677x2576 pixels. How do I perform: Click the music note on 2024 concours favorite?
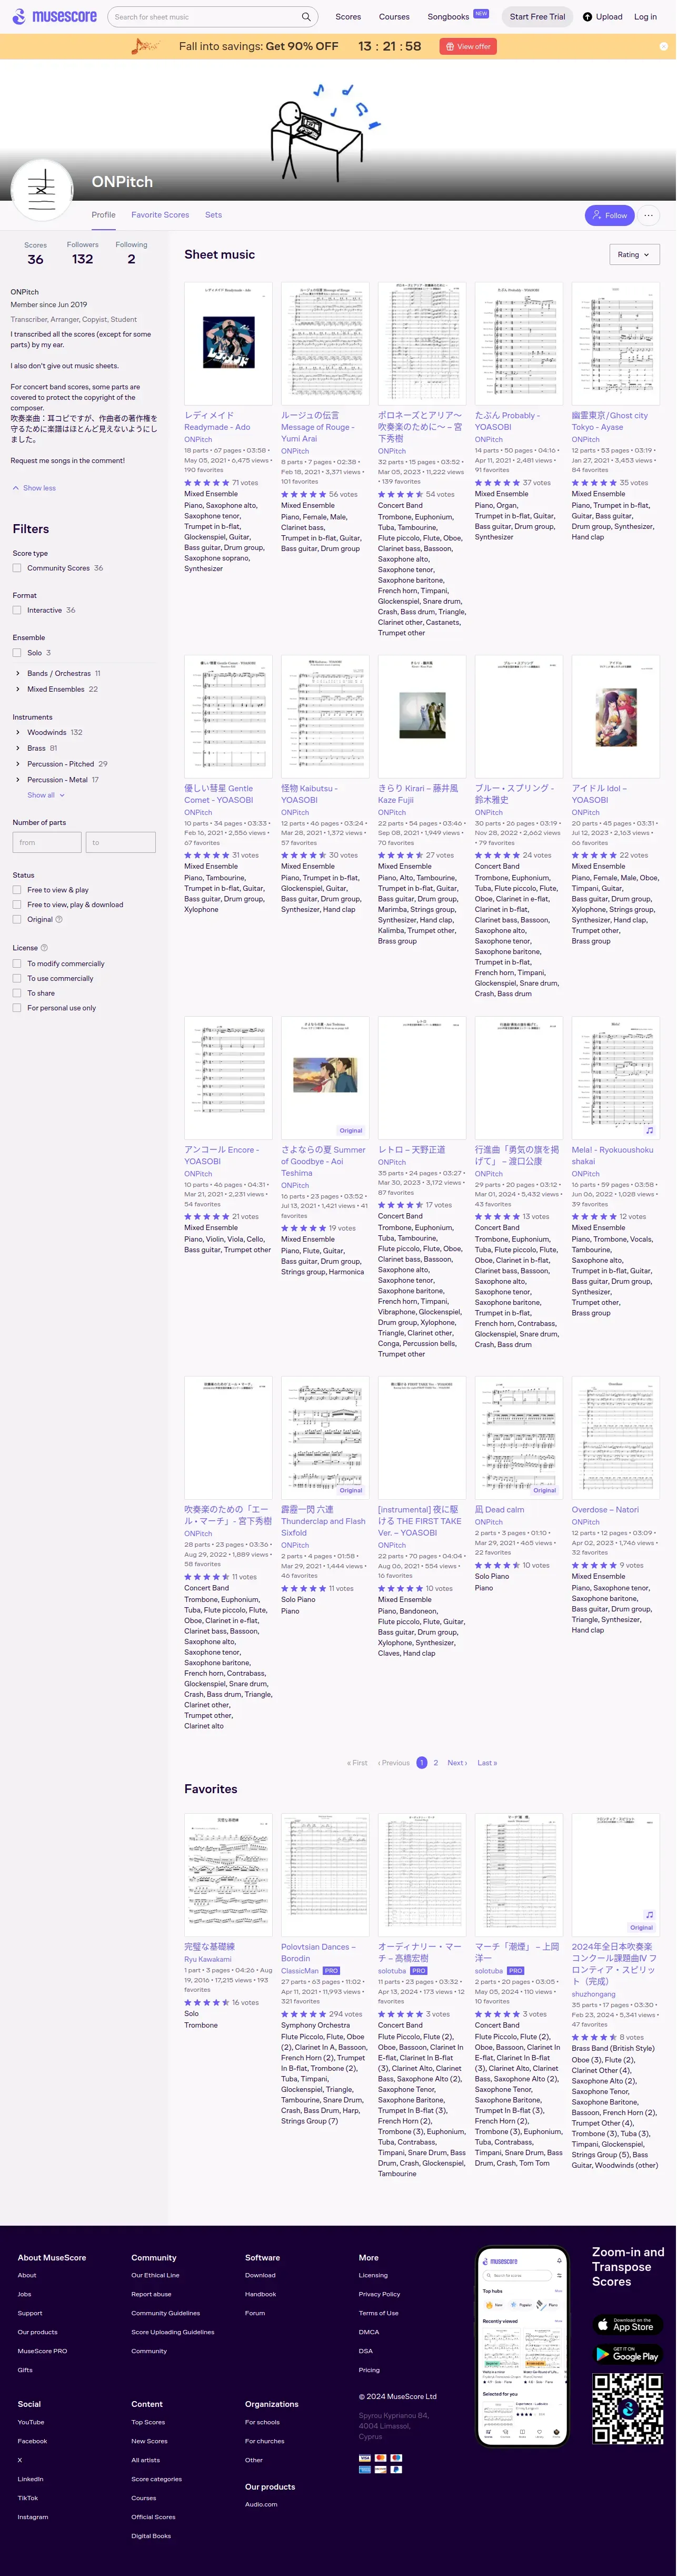click(649, 1915)
